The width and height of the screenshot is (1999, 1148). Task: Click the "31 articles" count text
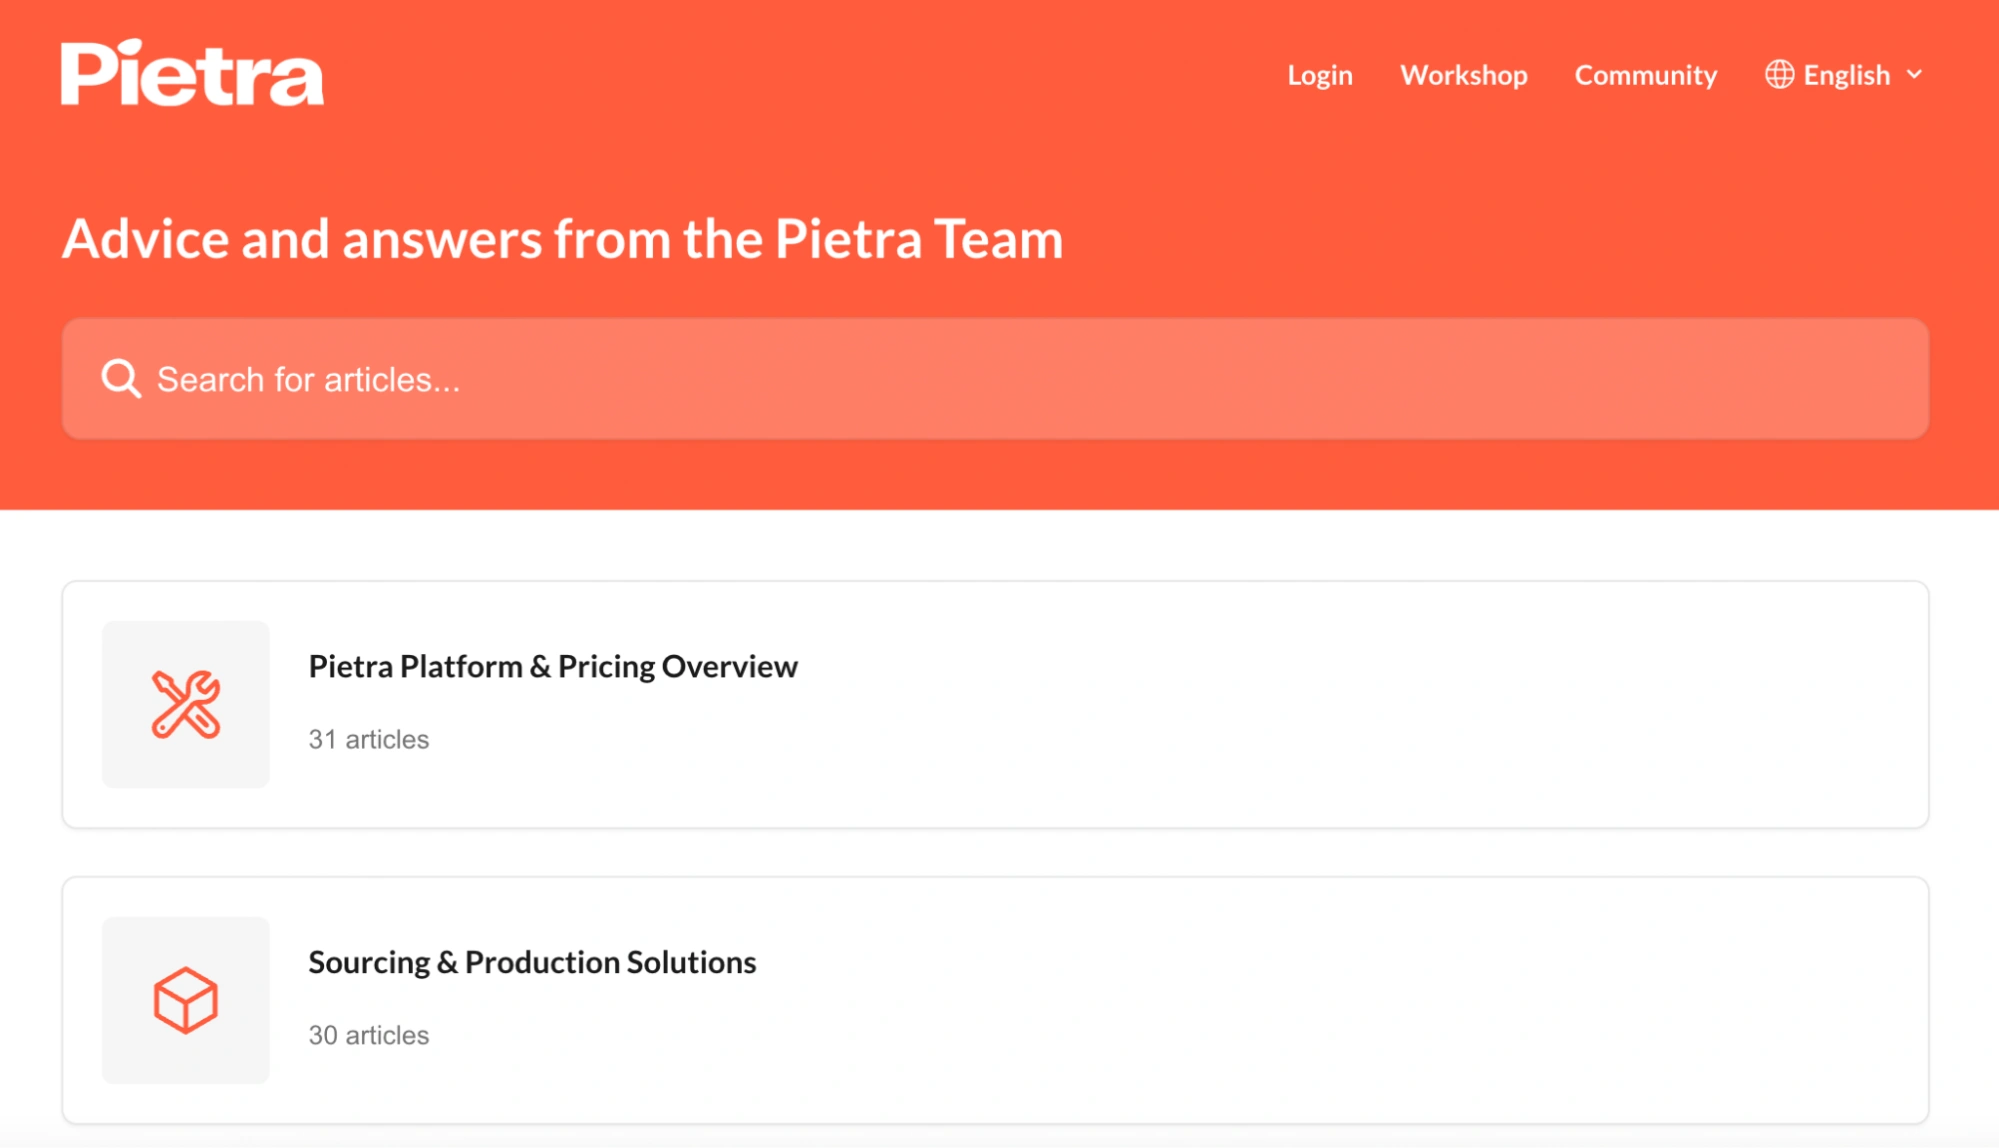369,739
